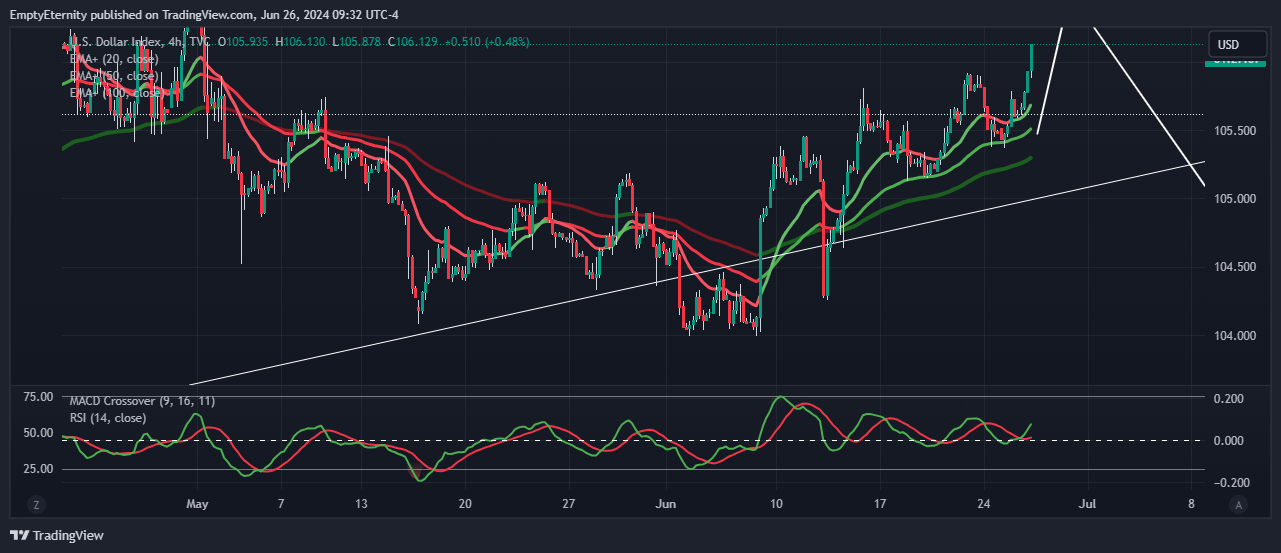The width and height of the screenshot is (1281, 553).
Task: Click the May label on time axis
Action: click(x=197, y=505)
